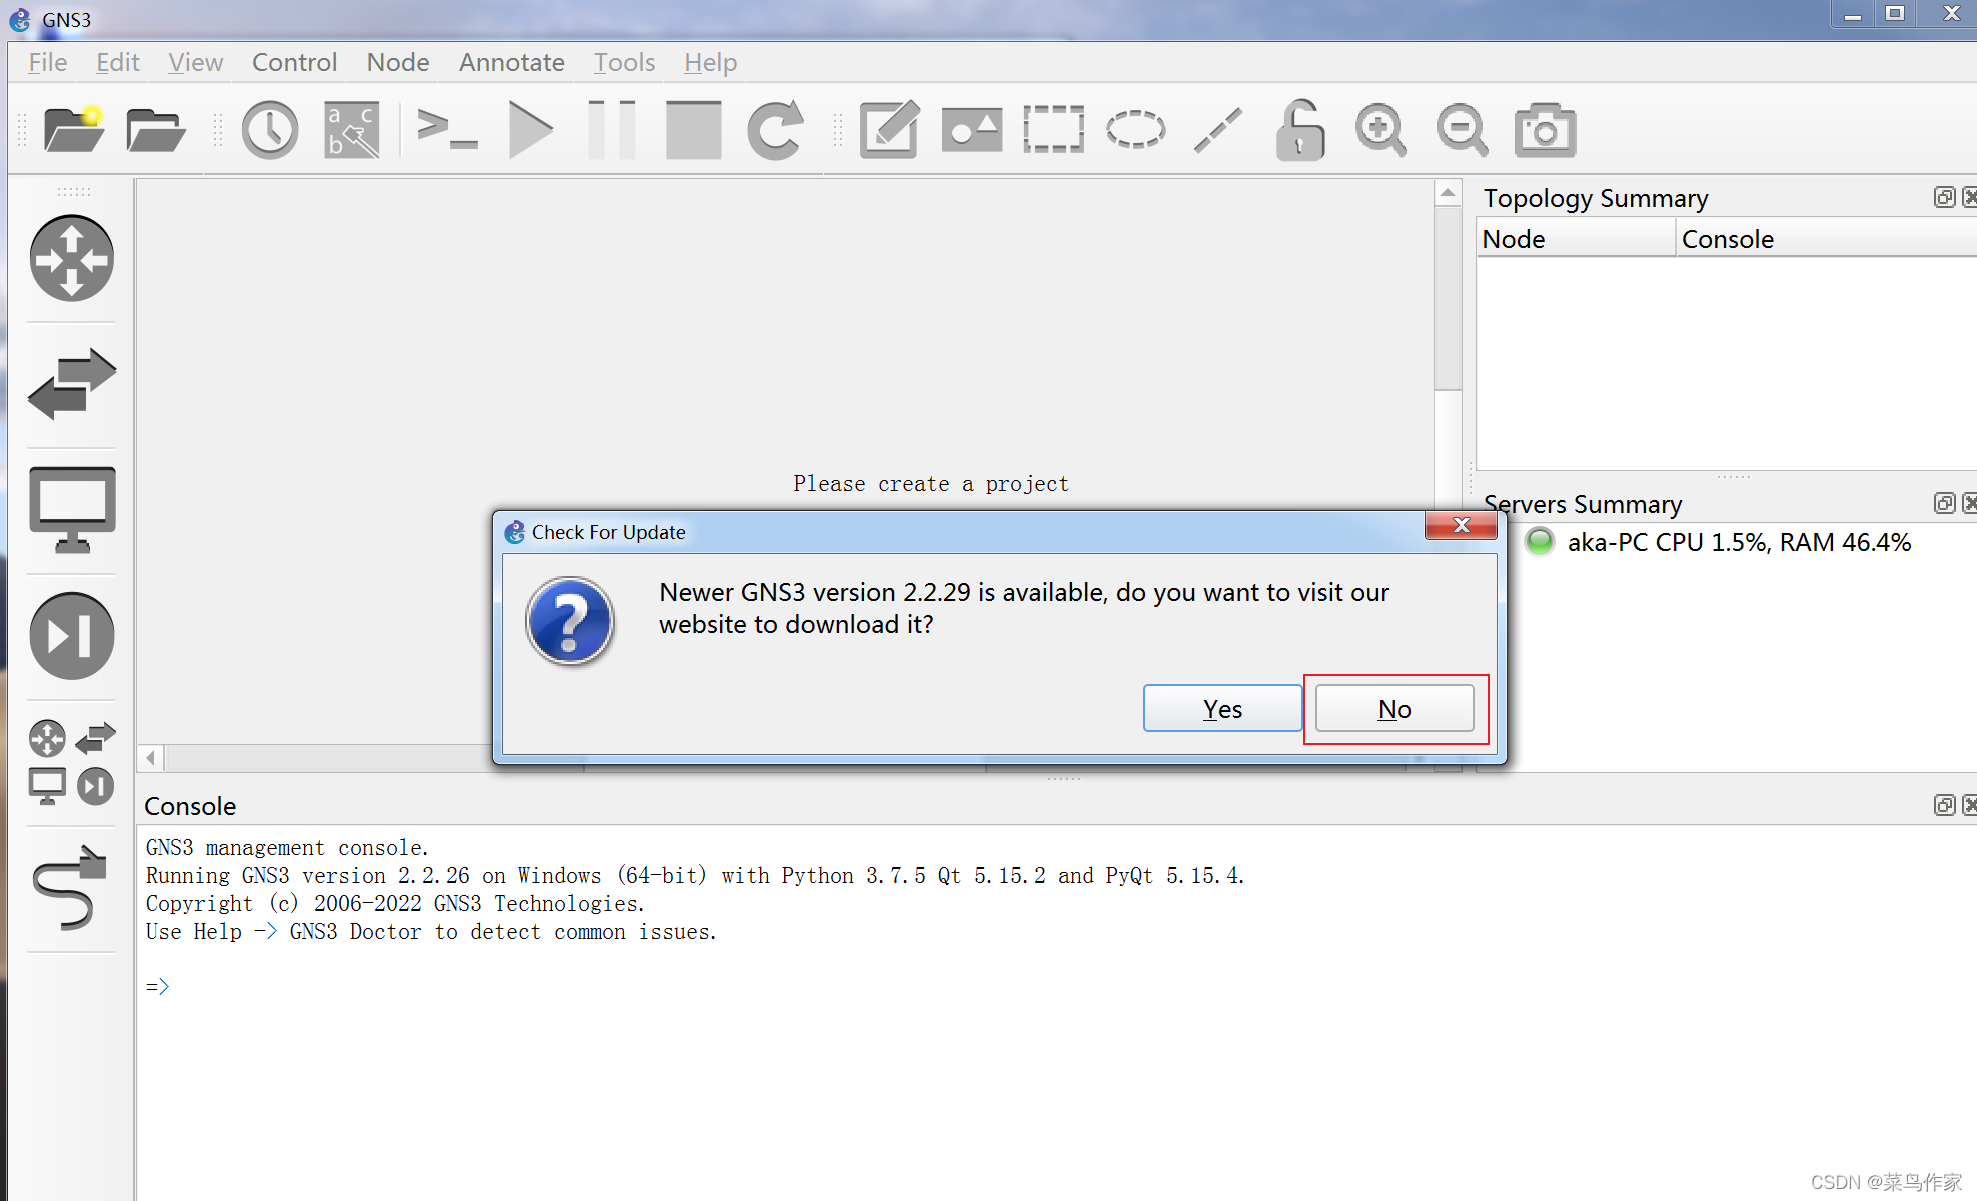Screen dimensions: 1977x1201
Task: Browse all devices grouped icon
Action: 71,762
